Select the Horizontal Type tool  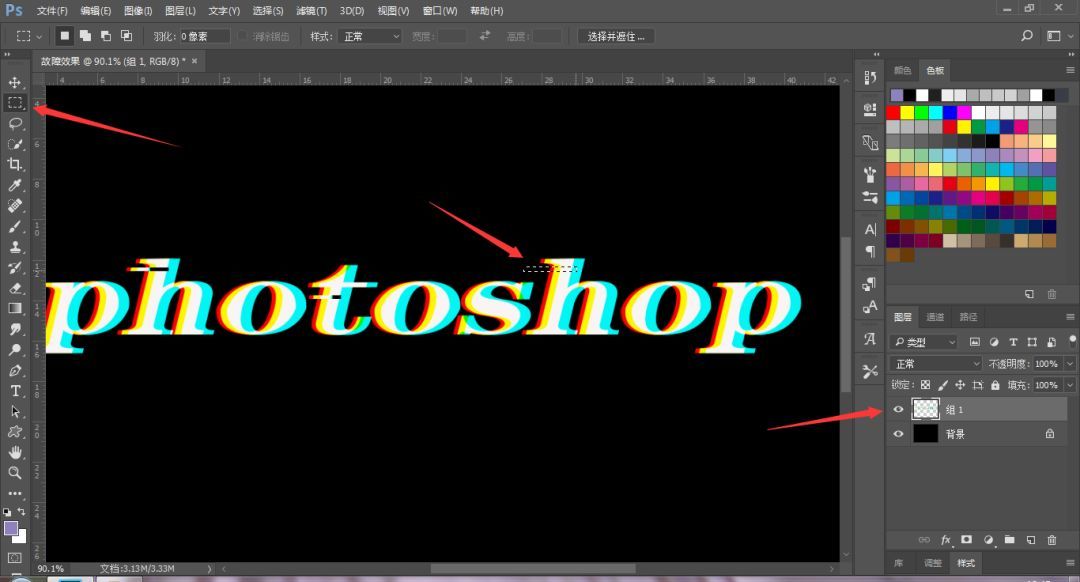[14, 391]
